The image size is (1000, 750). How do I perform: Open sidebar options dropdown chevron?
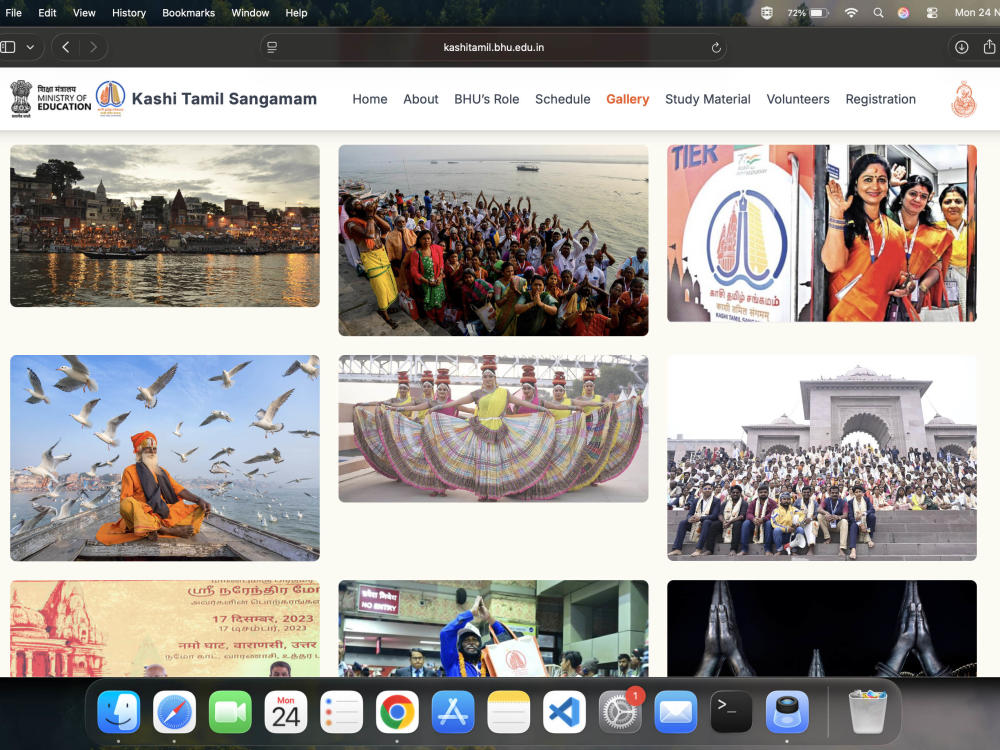[30, 47]
